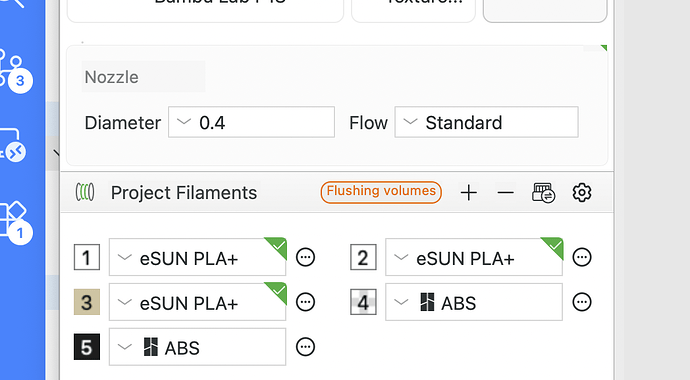This screenshot has width=690, height=380.
Task: Open sidebar icon with badge 3
Action: 14,70
